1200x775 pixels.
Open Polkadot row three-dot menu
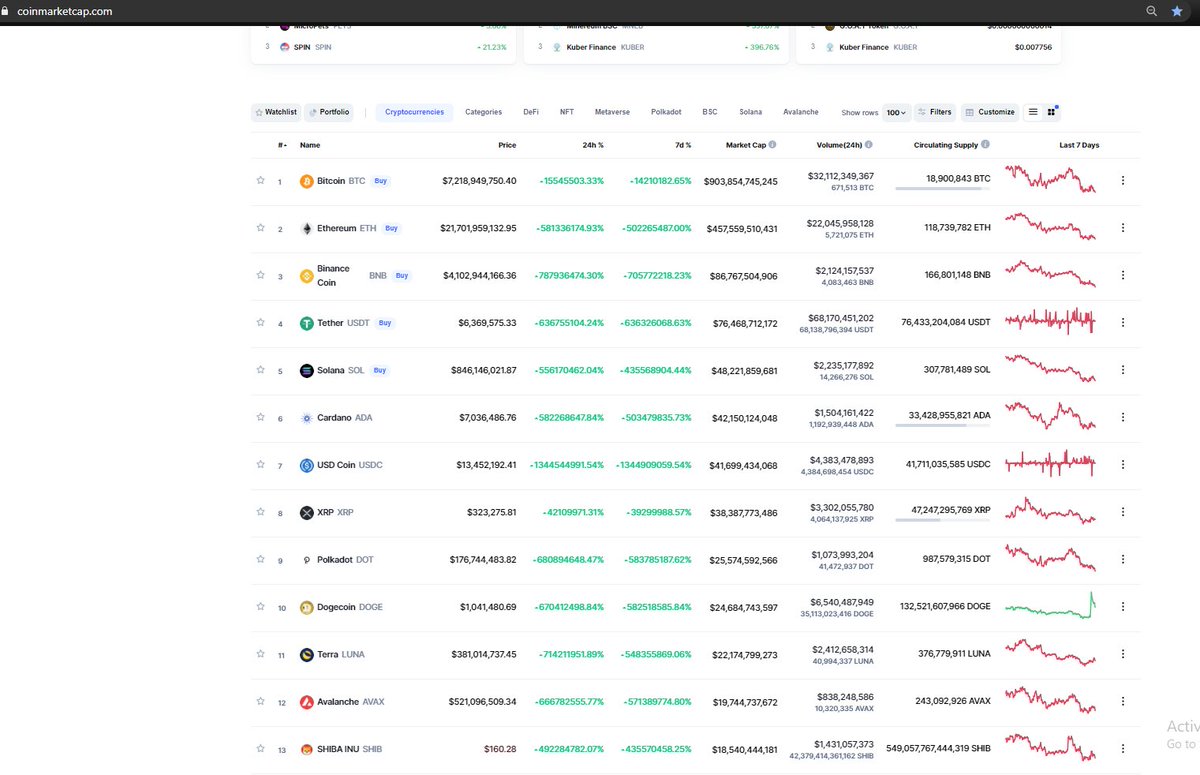tap(1123, 559)
